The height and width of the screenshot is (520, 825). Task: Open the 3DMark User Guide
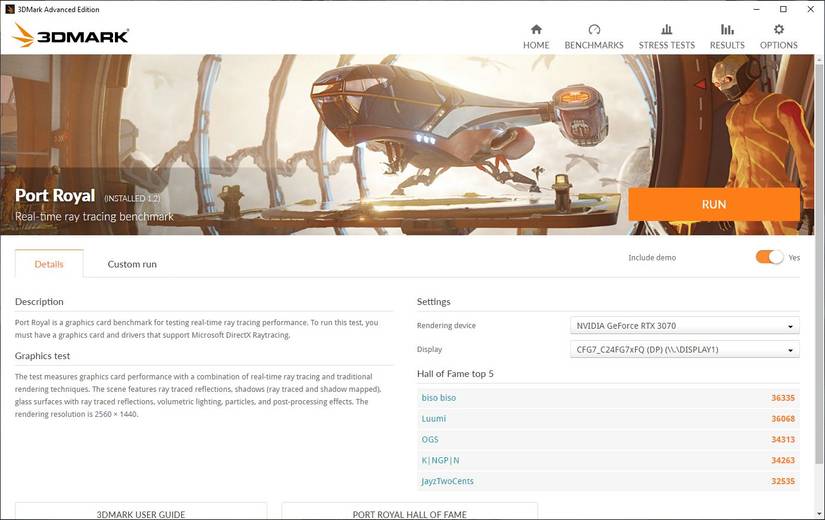click(141, 511)
